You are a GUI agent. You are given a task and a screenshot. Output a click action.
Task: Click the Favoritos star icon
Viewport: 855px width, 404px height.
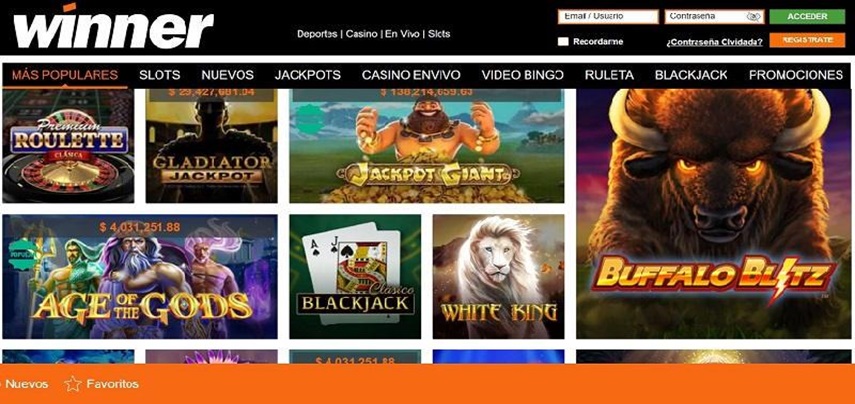[73, 384]
